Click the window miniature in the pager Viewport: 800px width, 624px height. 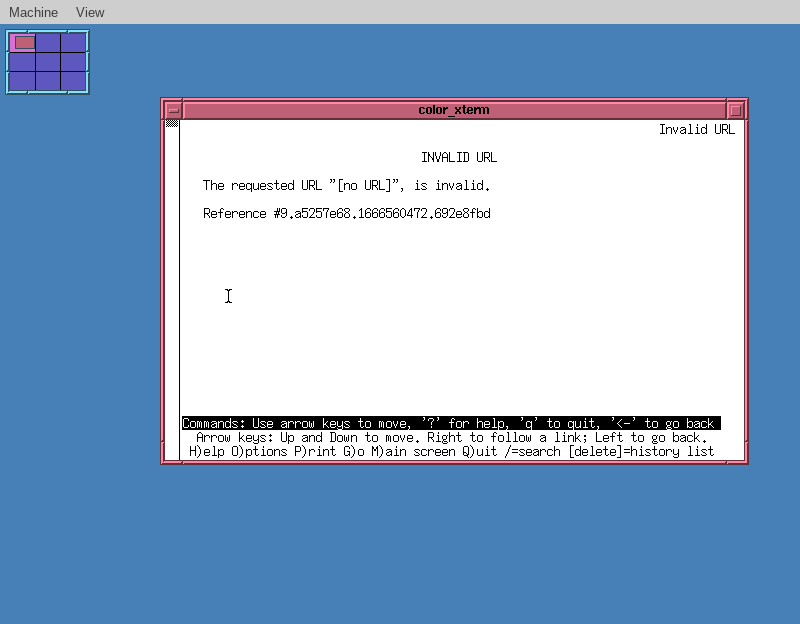[24, 42]
